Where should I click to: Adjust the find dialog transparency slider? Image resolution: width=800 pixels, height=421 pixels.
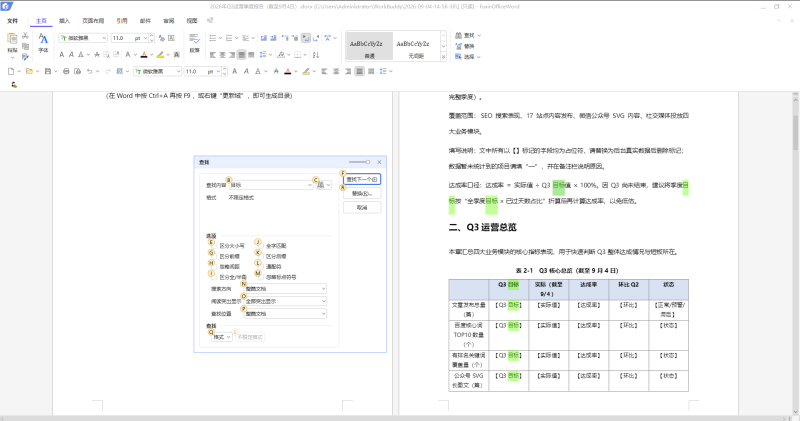360,162
